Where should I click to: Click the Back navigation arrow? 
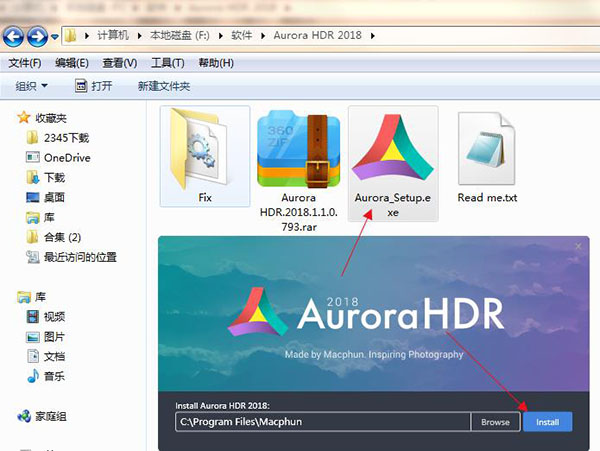coord(13,36)
